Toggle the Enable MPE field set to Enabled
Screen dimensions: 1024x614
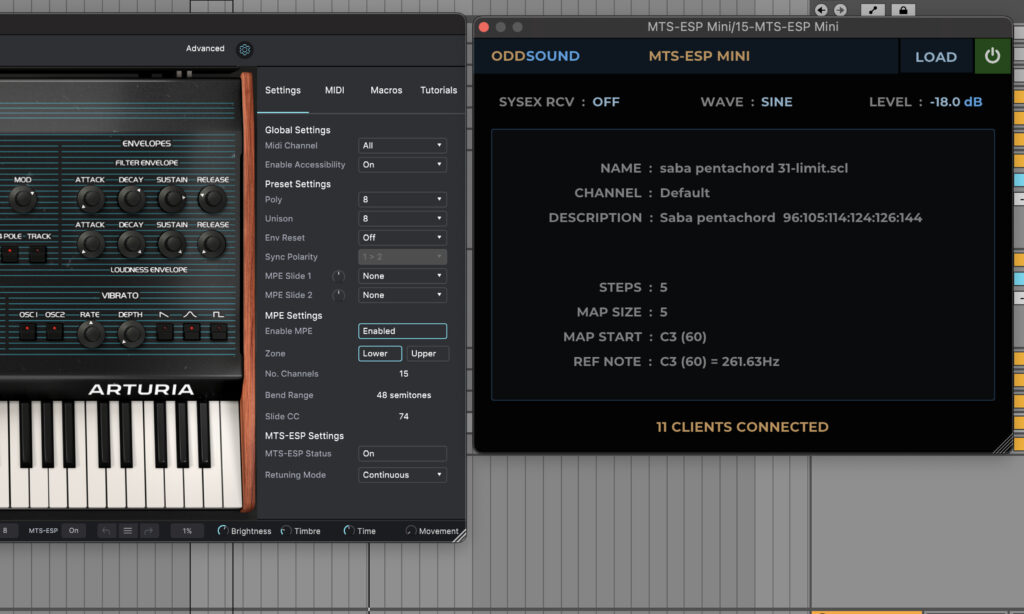click(x=402, y=331)
